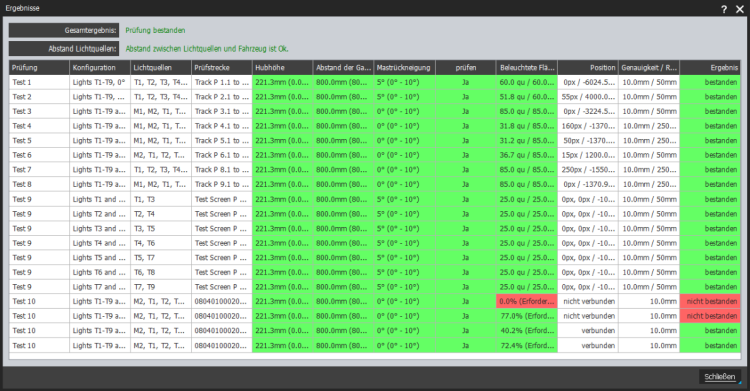Click the '36.7 qu / 85.0...' cell
This screenshot has width=750, height=391.
click(527, 155)
